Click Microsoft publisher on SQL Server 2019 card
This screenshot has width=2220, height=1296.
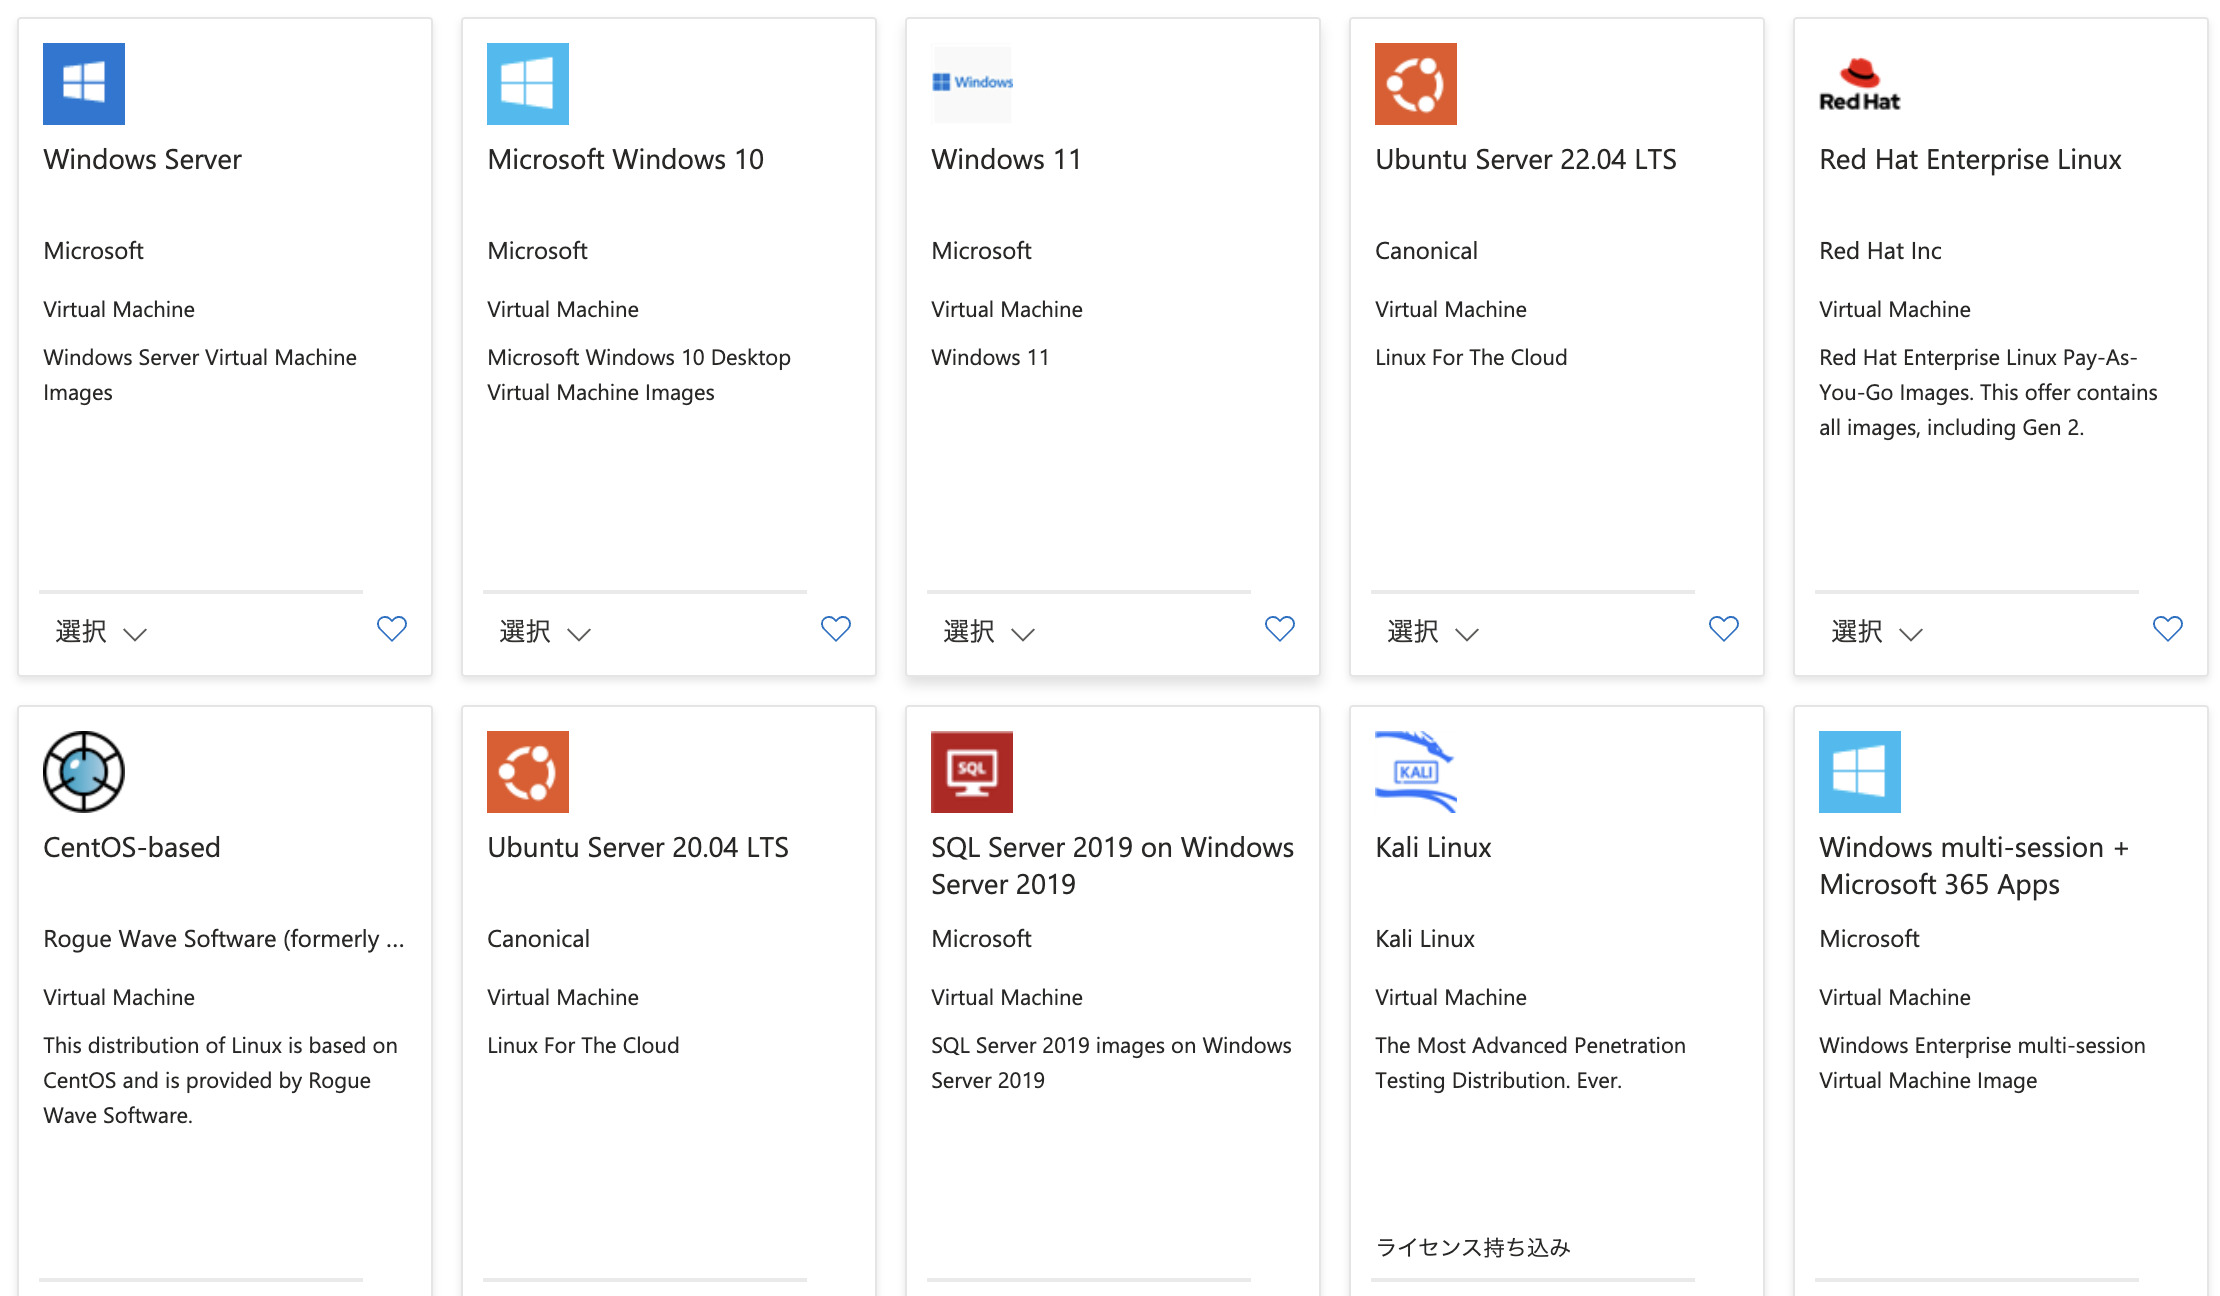tap(981, 939)
